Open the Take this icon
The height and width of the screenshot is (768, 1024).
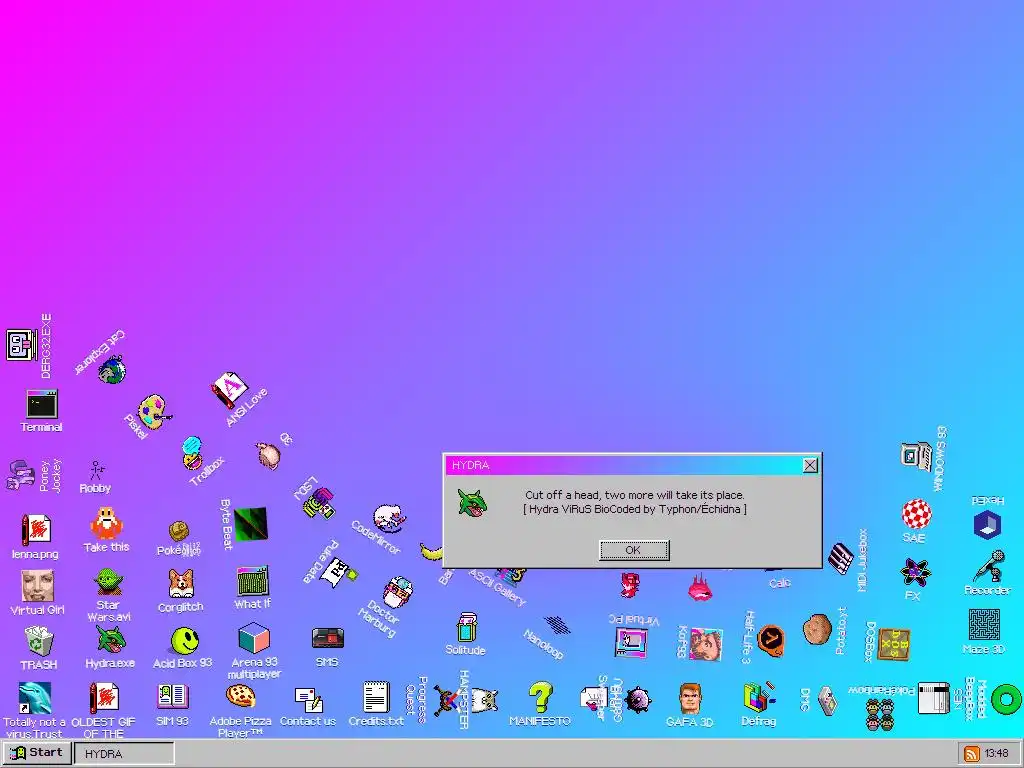(106, 523)
